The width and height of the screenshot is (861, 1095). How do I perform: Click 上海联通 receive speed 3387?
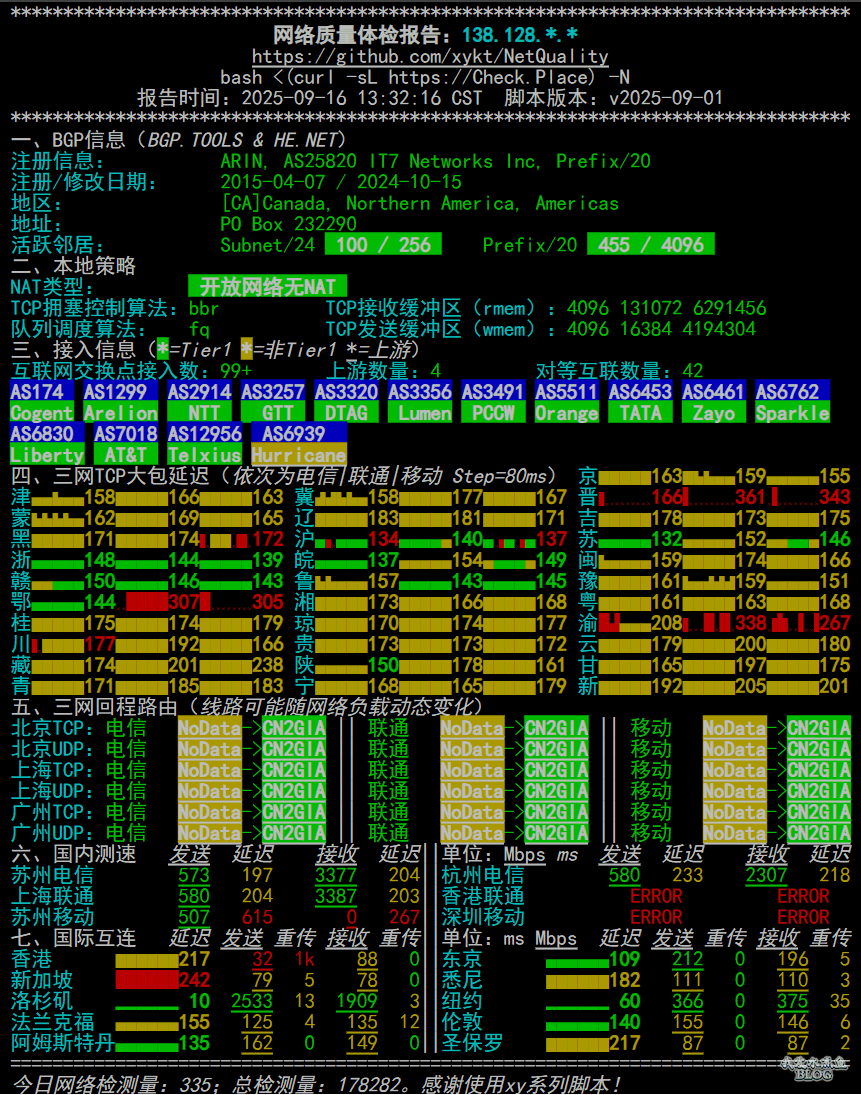pyautogui.click(x=336, y=896)
